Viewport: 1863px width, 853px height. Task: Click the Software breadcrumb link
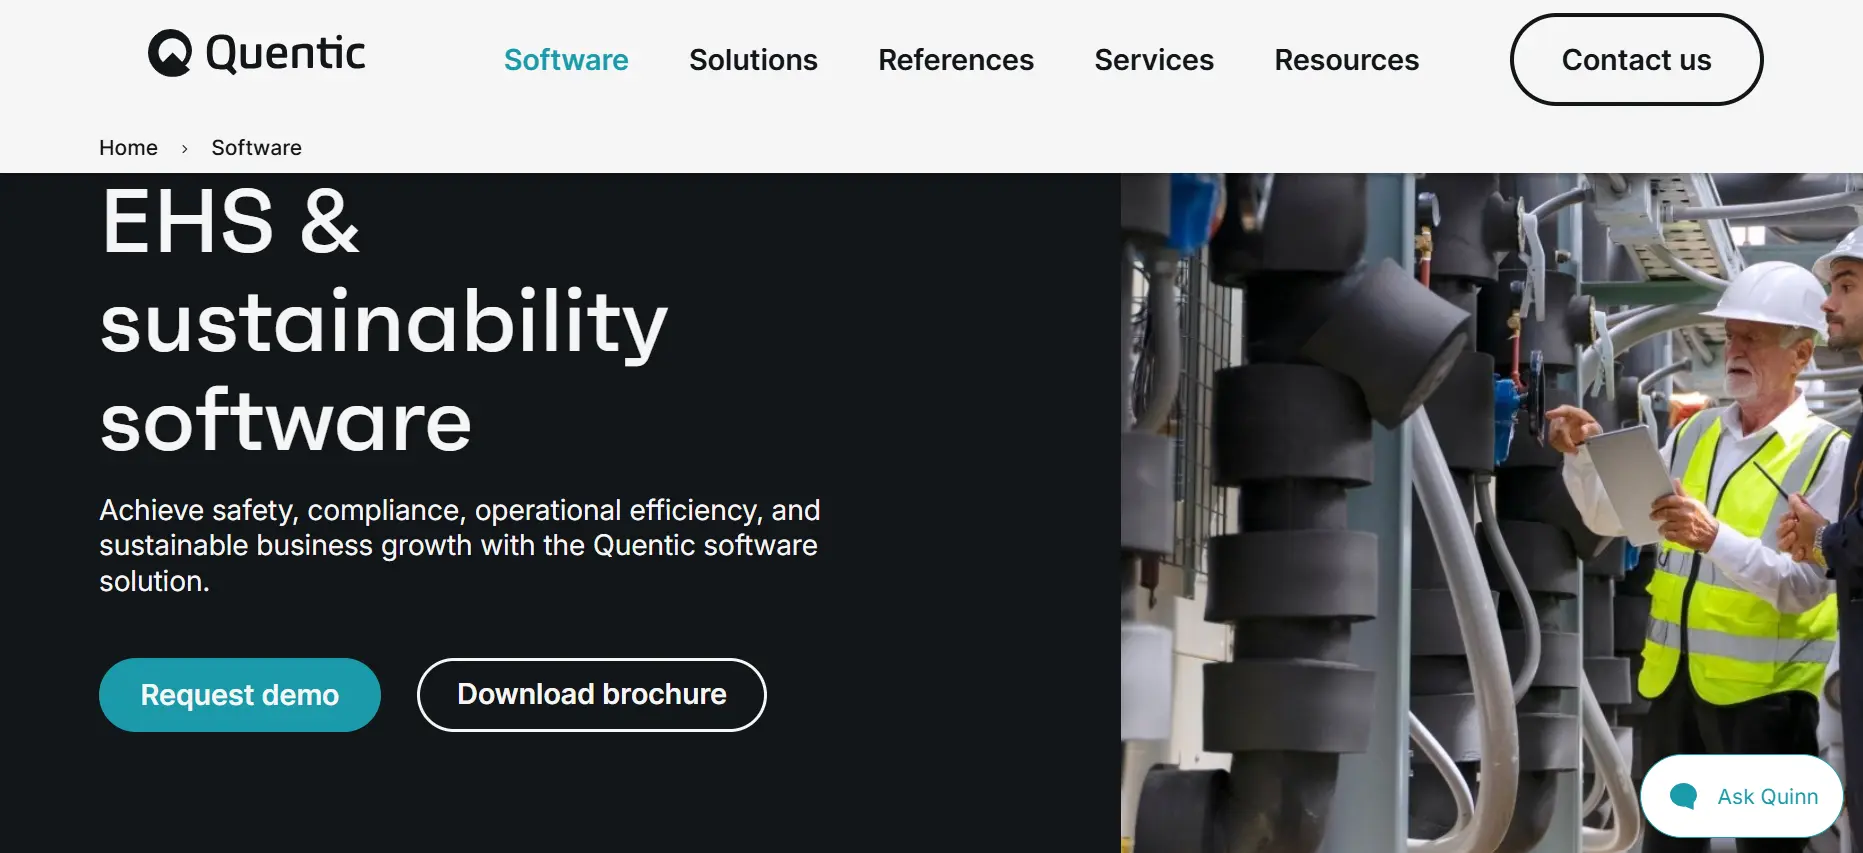click(256, 148)
